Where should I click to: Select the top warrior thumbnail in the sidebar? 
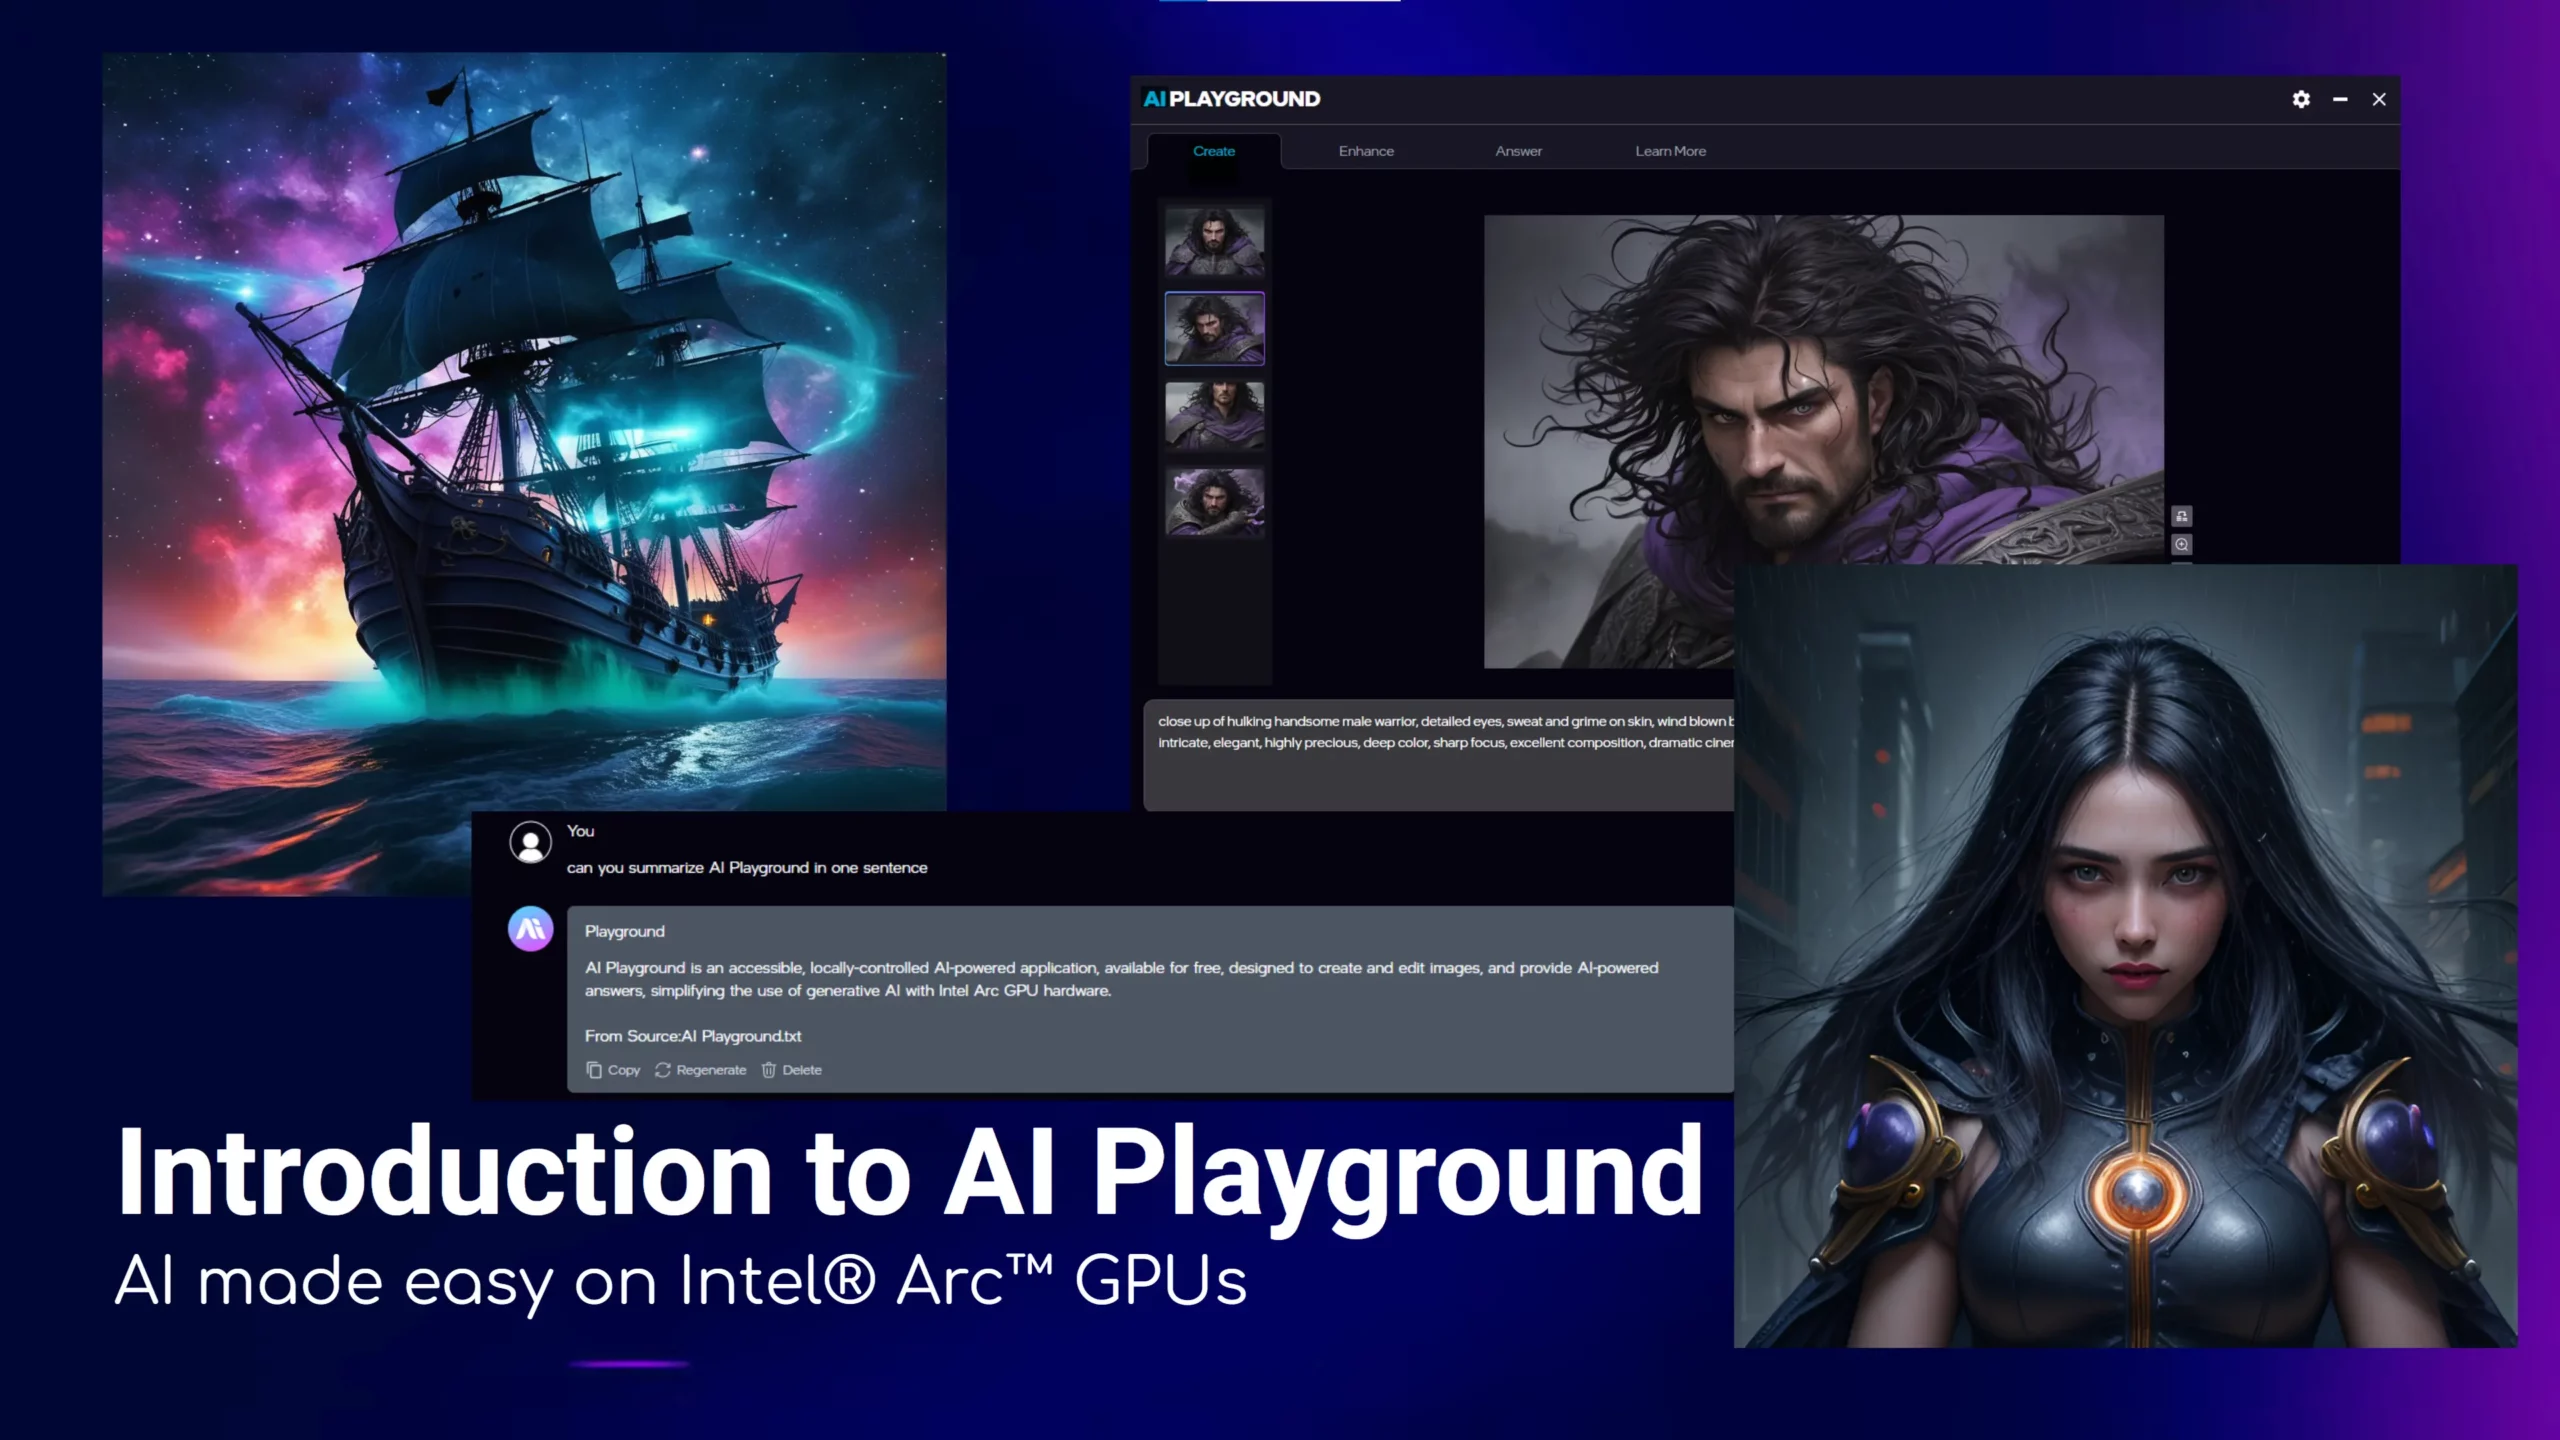click(1214, 240)
